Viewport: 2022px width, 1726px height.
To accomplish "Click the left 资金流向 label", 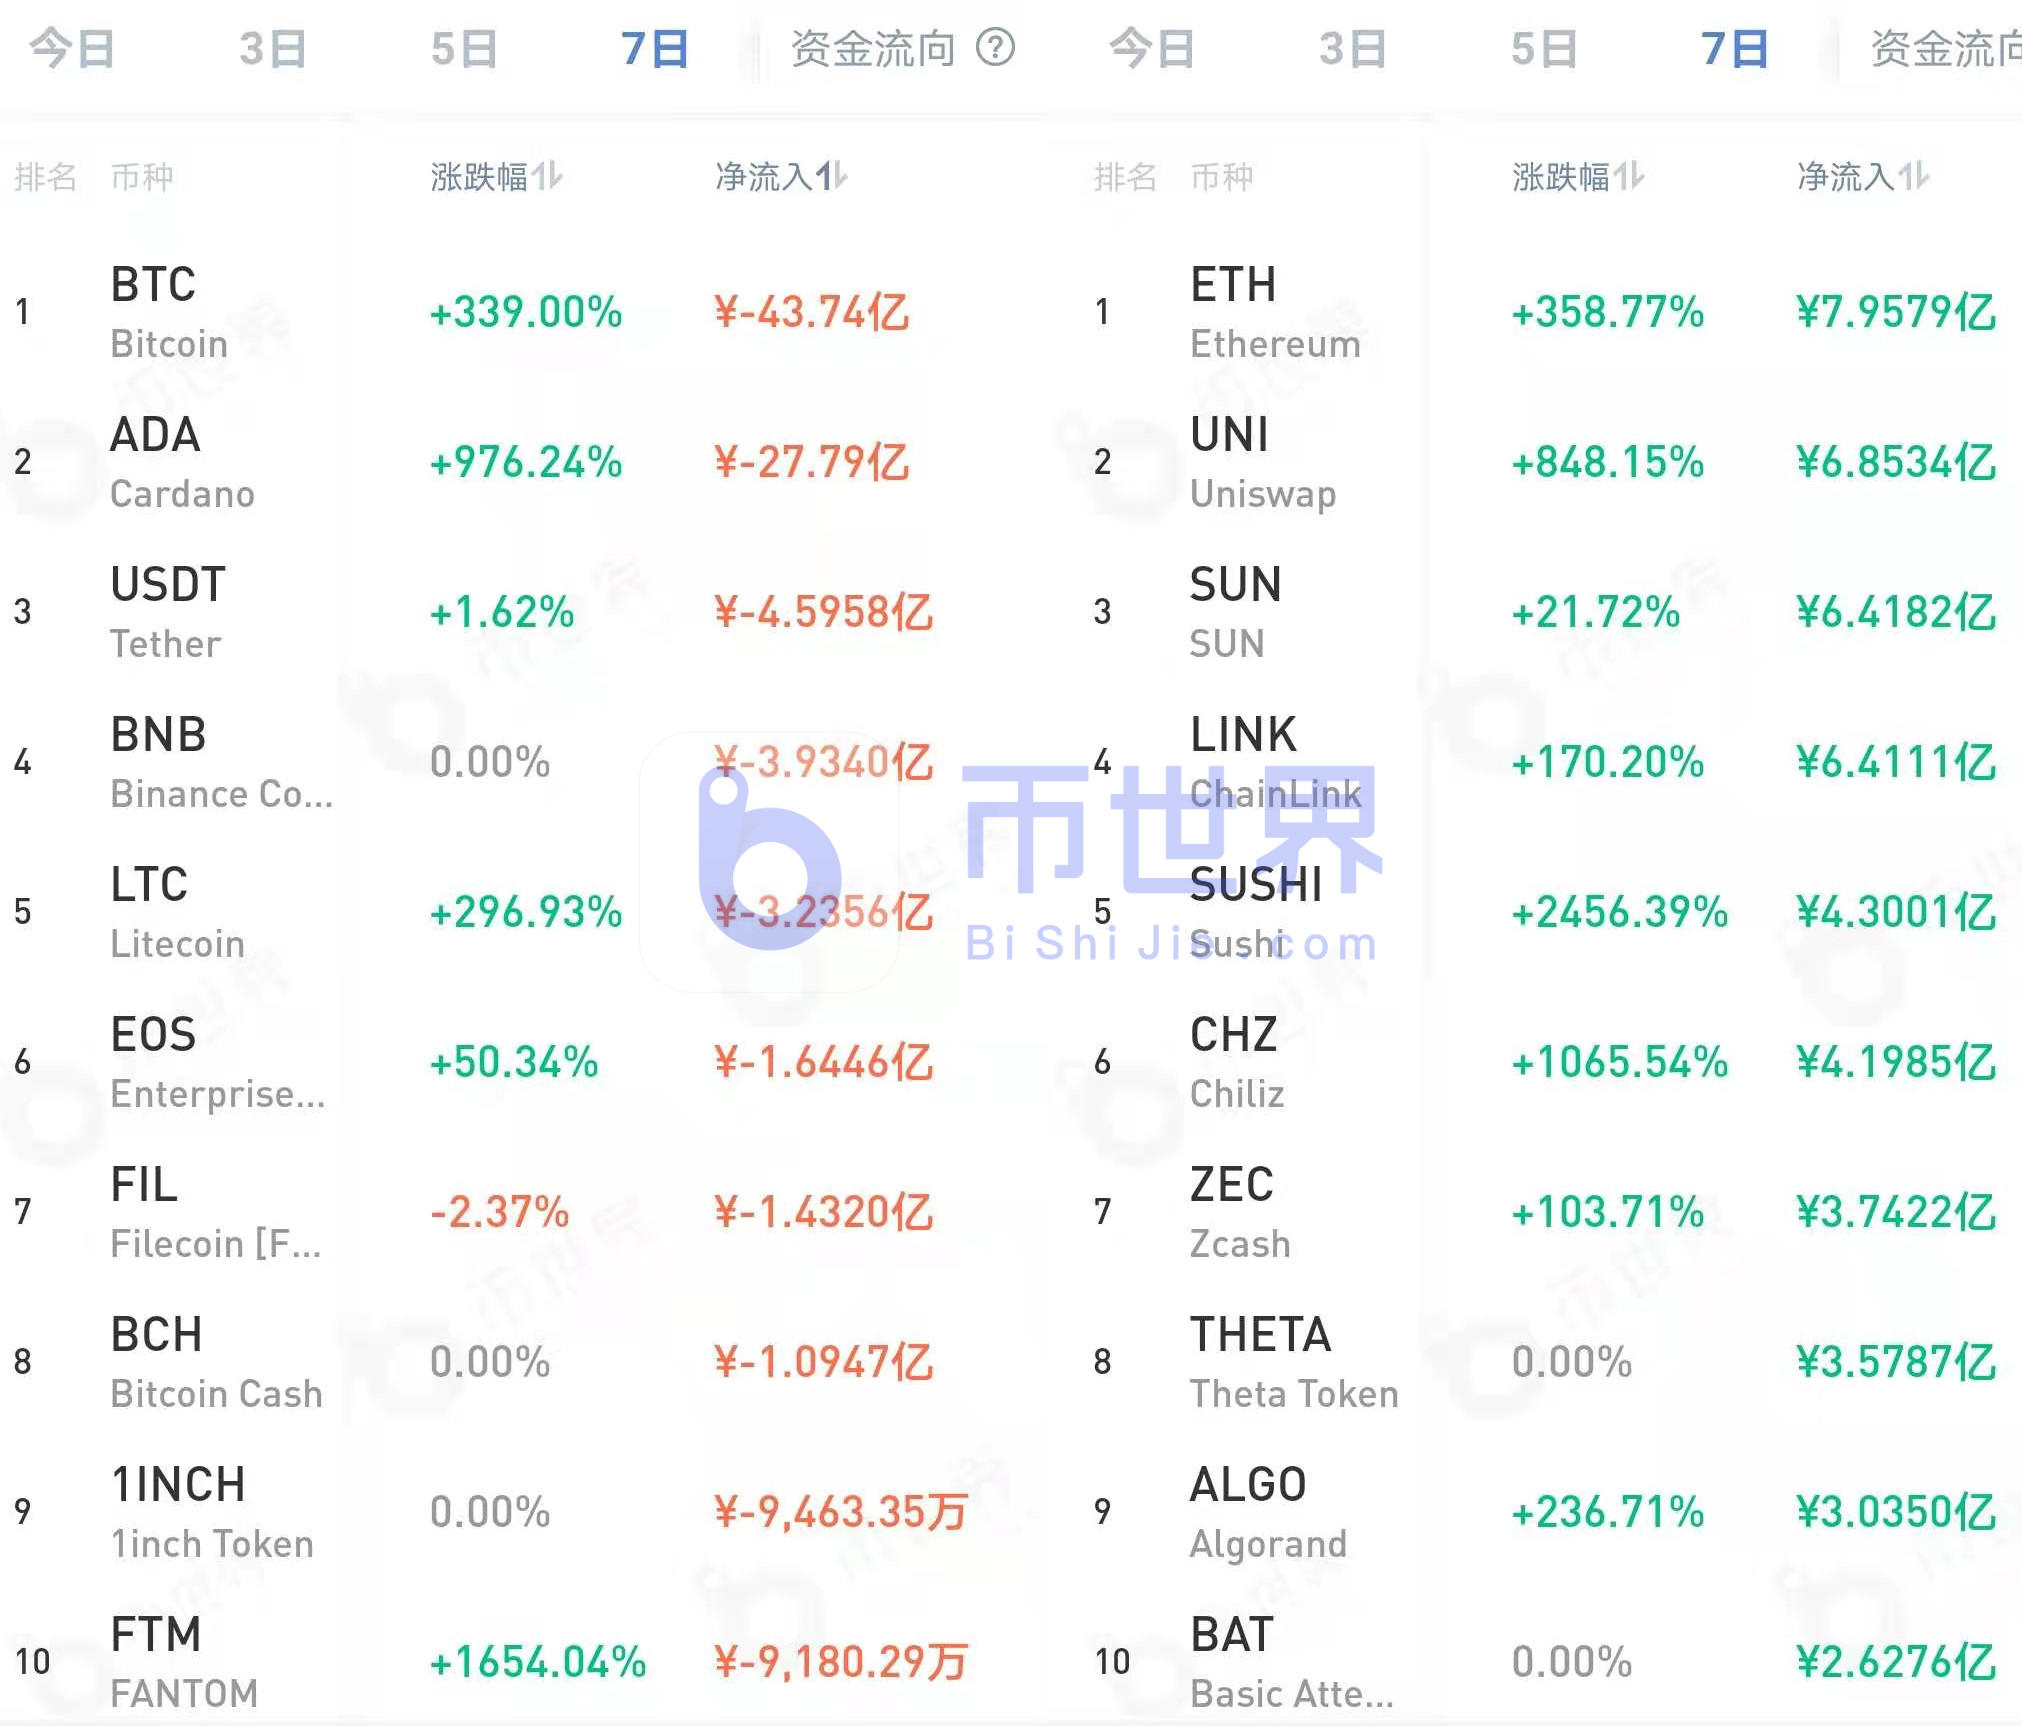I will click(873, 49).
